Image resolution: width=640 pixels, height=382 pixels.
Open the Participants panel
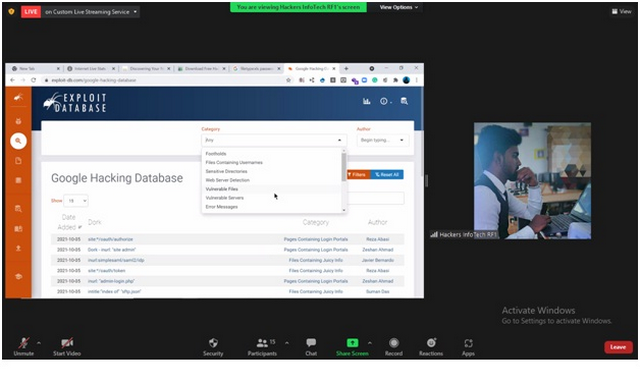(x=262, y=346)
